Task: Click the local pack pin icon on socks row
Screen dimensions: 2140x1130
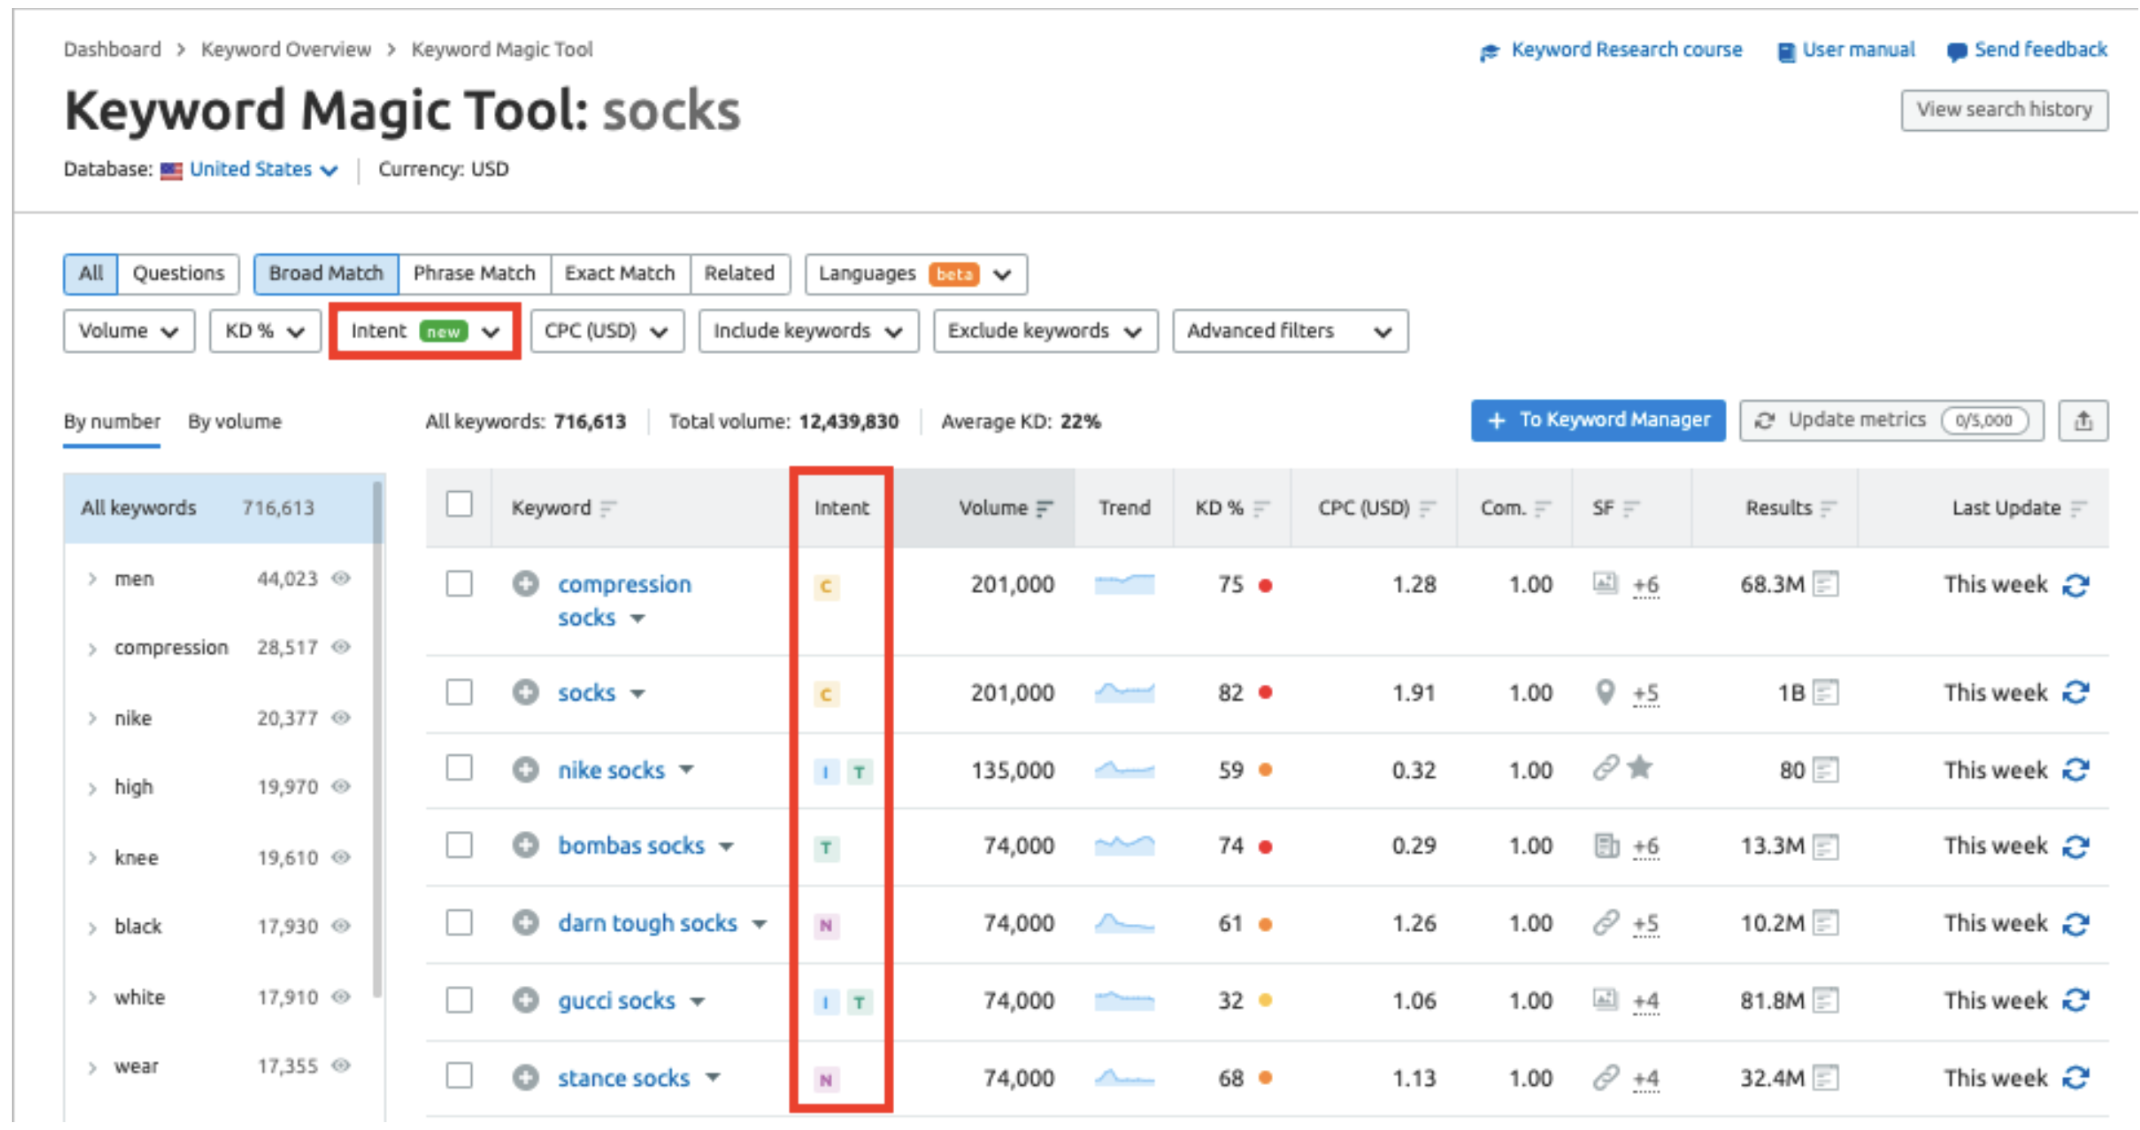Action: [1605, 692]
